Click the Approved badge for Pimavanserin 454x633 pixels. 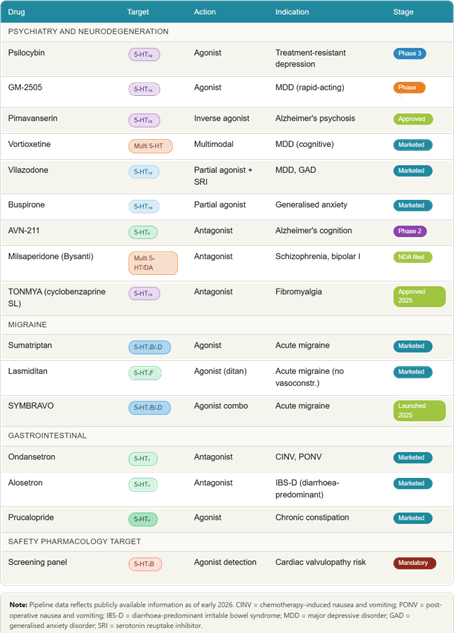413,119
